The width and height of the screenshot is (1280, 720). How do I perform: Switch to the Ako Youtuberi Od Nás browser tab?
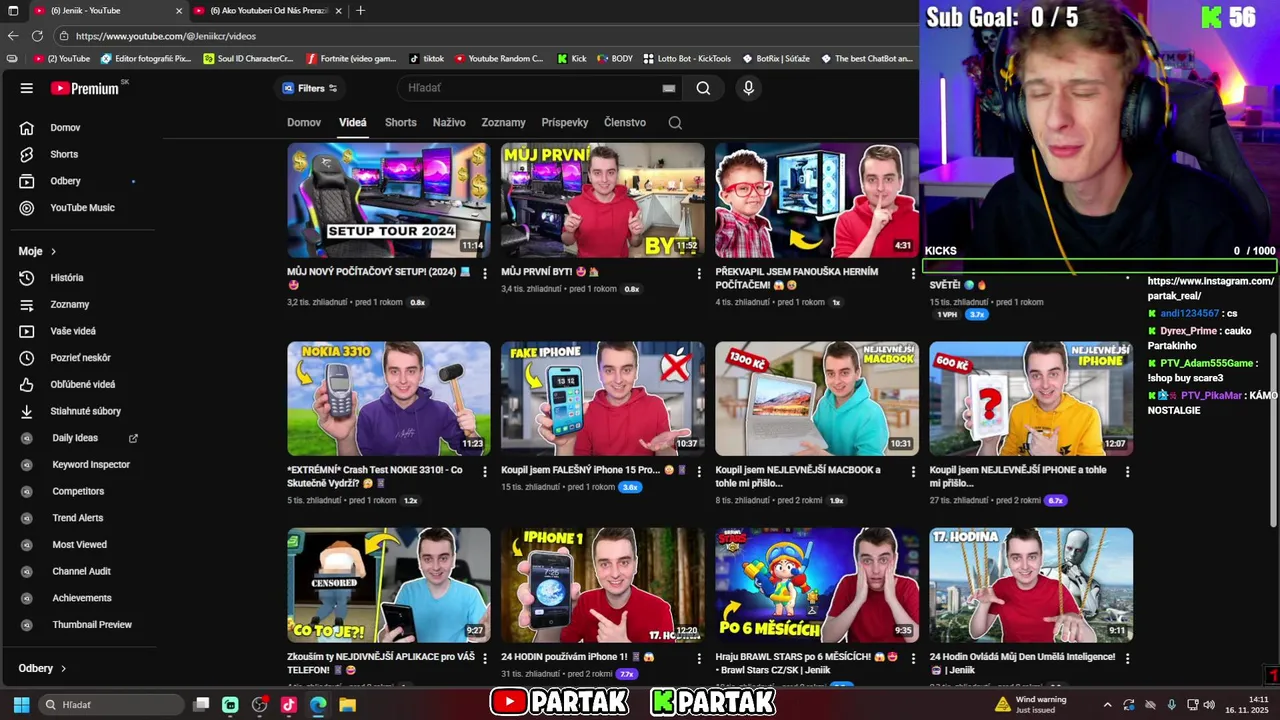coord(267,11)
